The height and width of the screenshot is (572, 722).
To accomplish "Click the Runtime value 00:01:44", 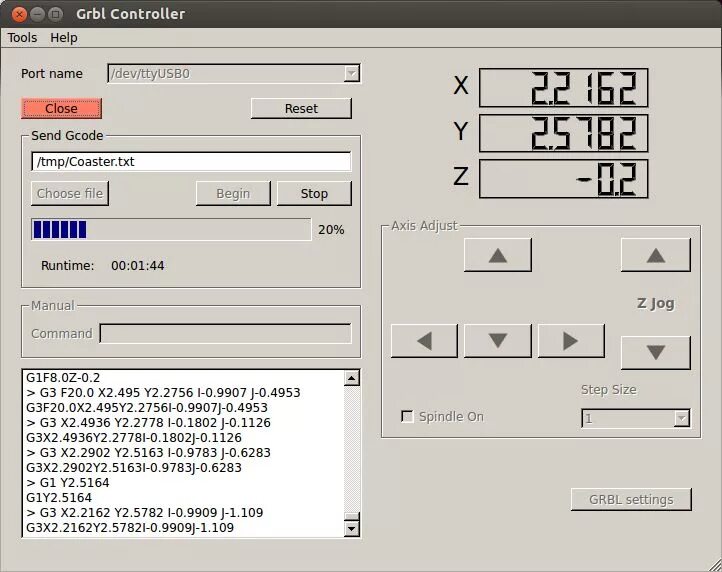I will pyautogui.click(x=138, y=266).
